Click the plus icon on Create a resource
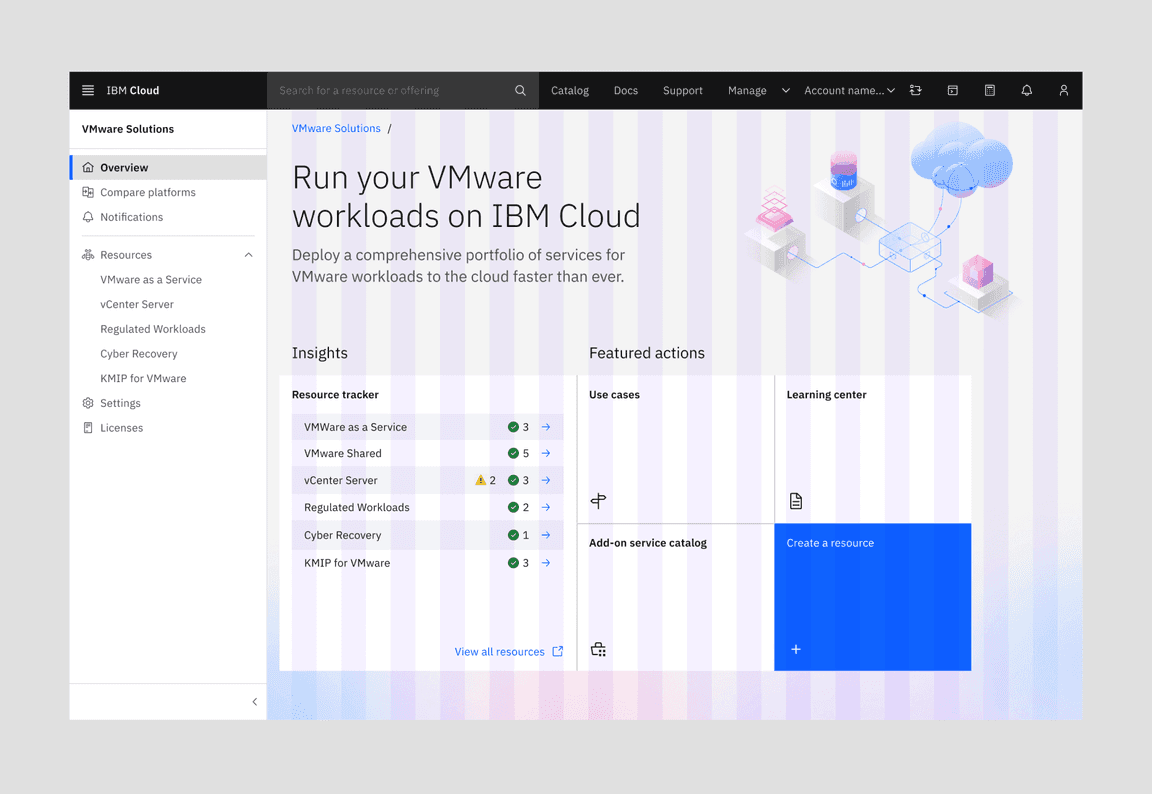The width and height of the screenshot is (1152, 794). click(796, 649)
